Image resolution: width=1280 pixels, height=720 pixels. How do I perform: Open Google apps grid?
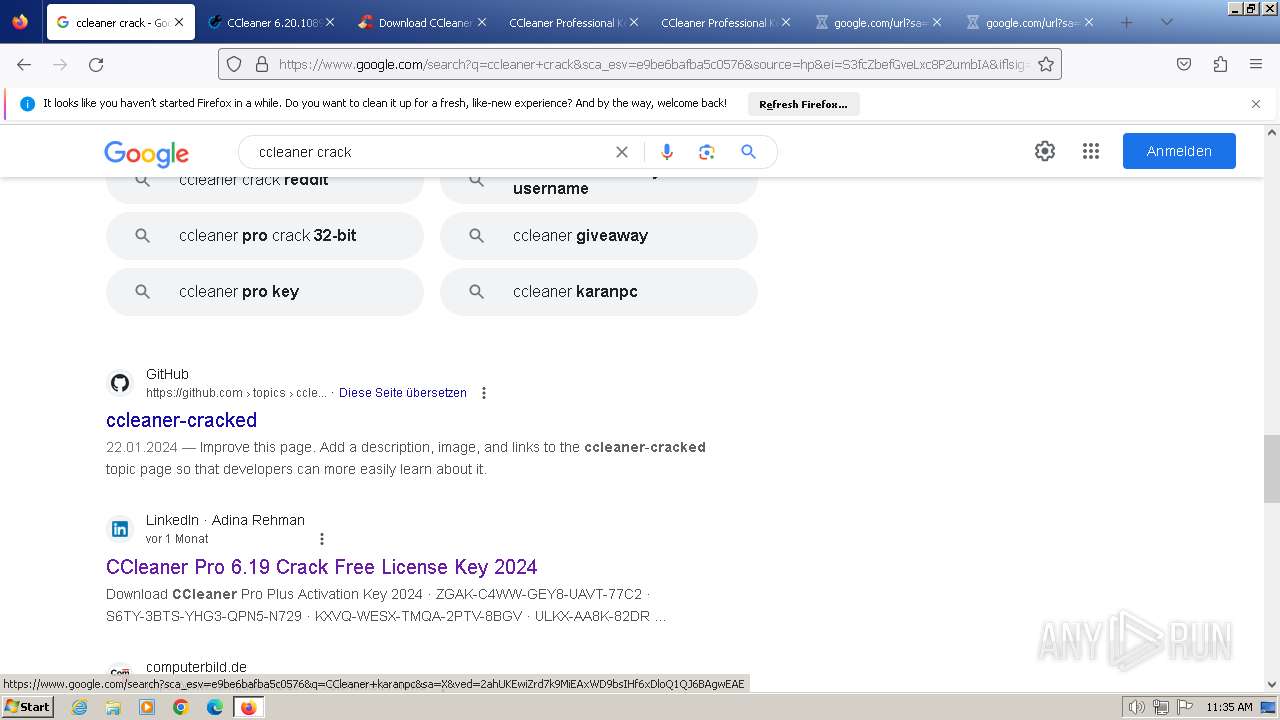point(1091,151)
